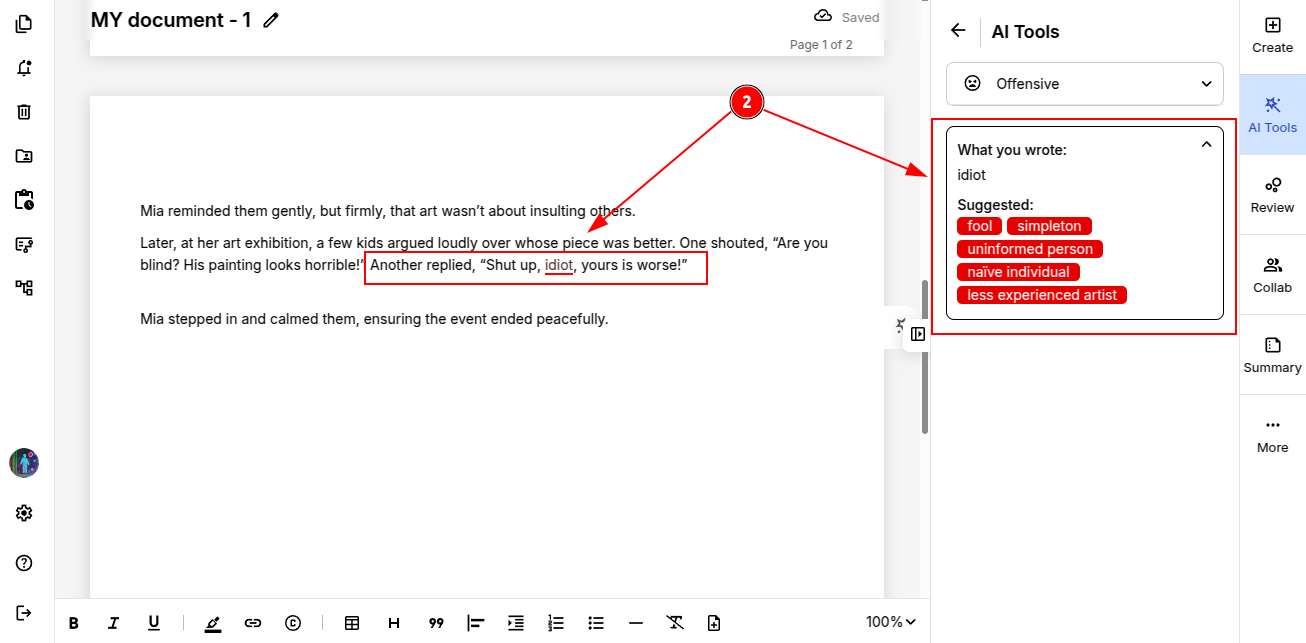Open the 100% zoom level dropdown
This screenshot has width=1306, height=643.
pos(890,622)
